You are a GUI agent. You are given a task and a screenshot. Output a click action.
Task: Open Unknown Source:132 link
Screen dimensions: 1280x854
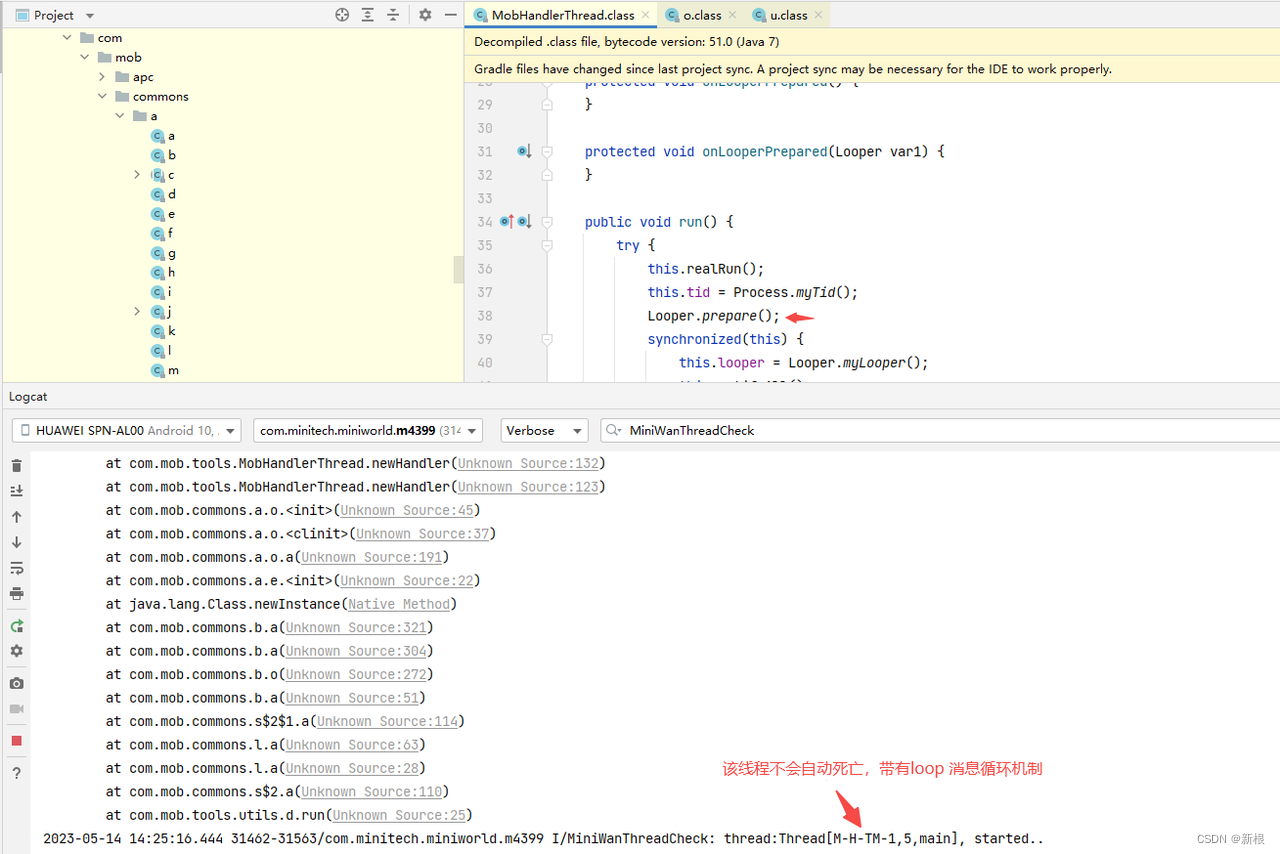coord(528,463)
